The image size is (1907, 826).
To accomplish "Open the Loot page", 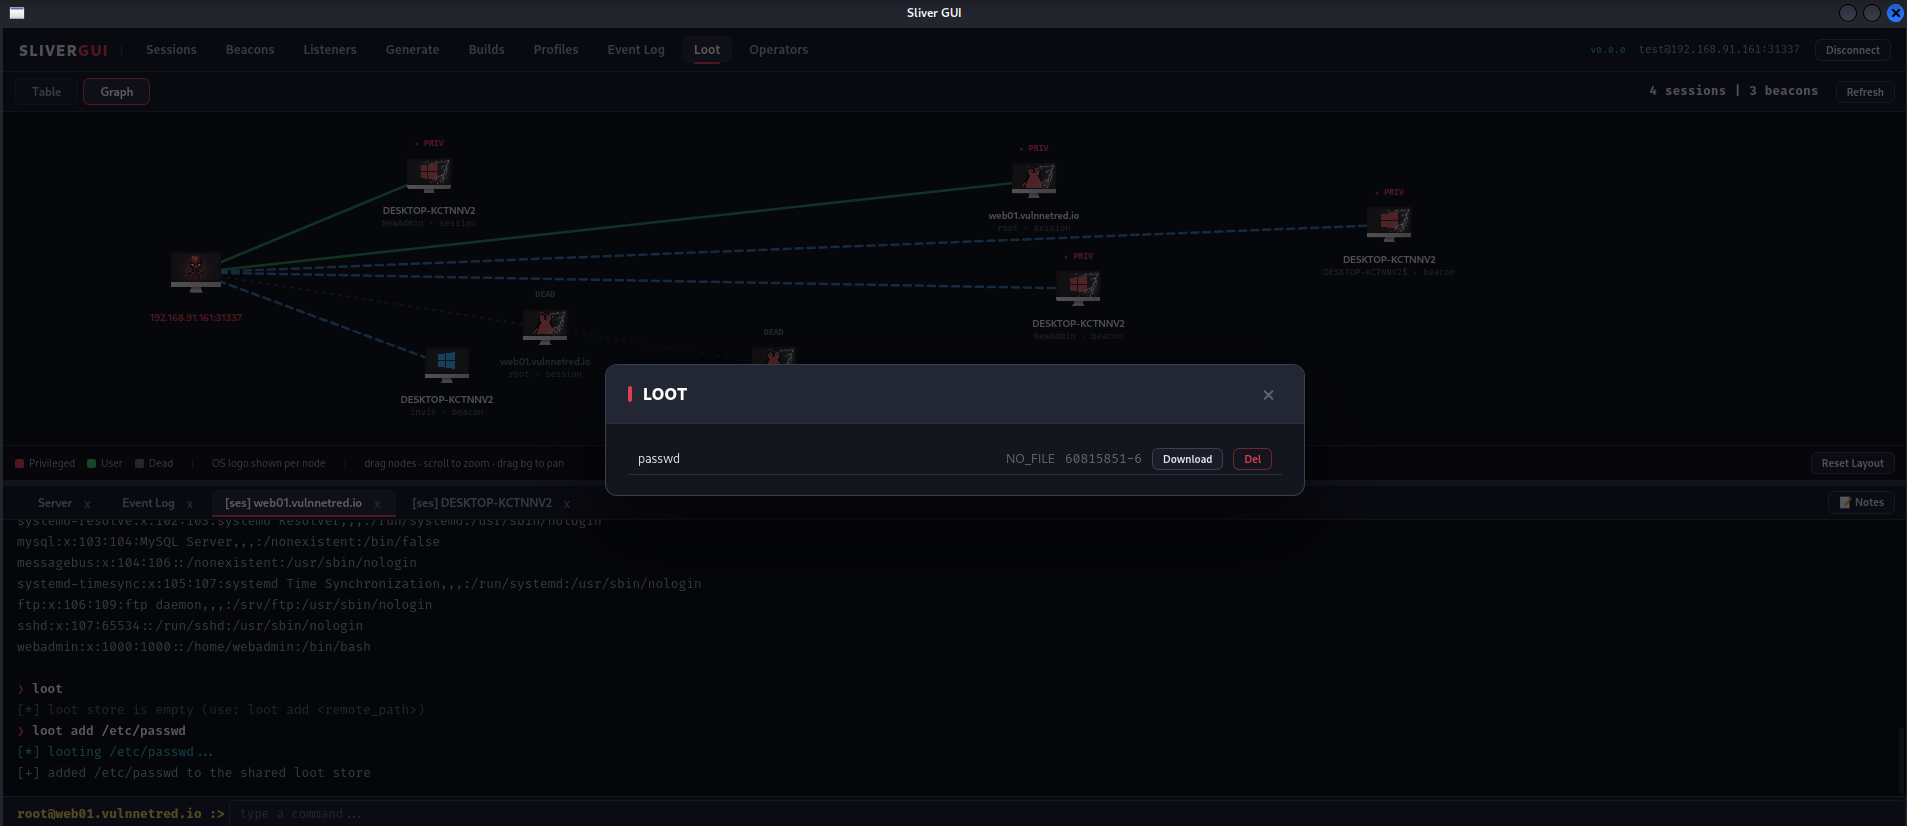I will [707, 50].
